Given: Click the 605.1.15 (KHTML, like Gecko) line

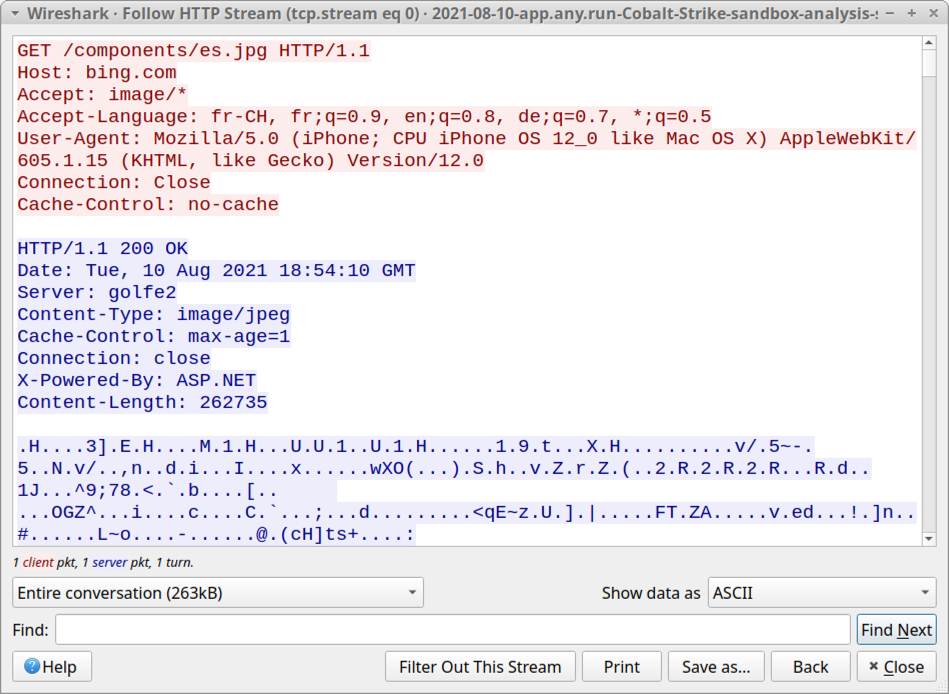Looking at the screenshot, I should pos(251,160).
